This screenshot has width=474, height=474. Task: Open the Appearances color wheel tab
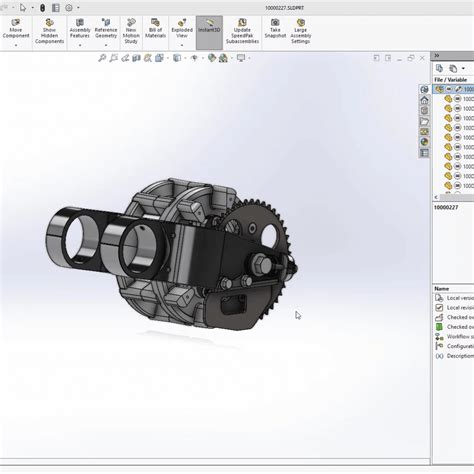[x=424, y=142]
